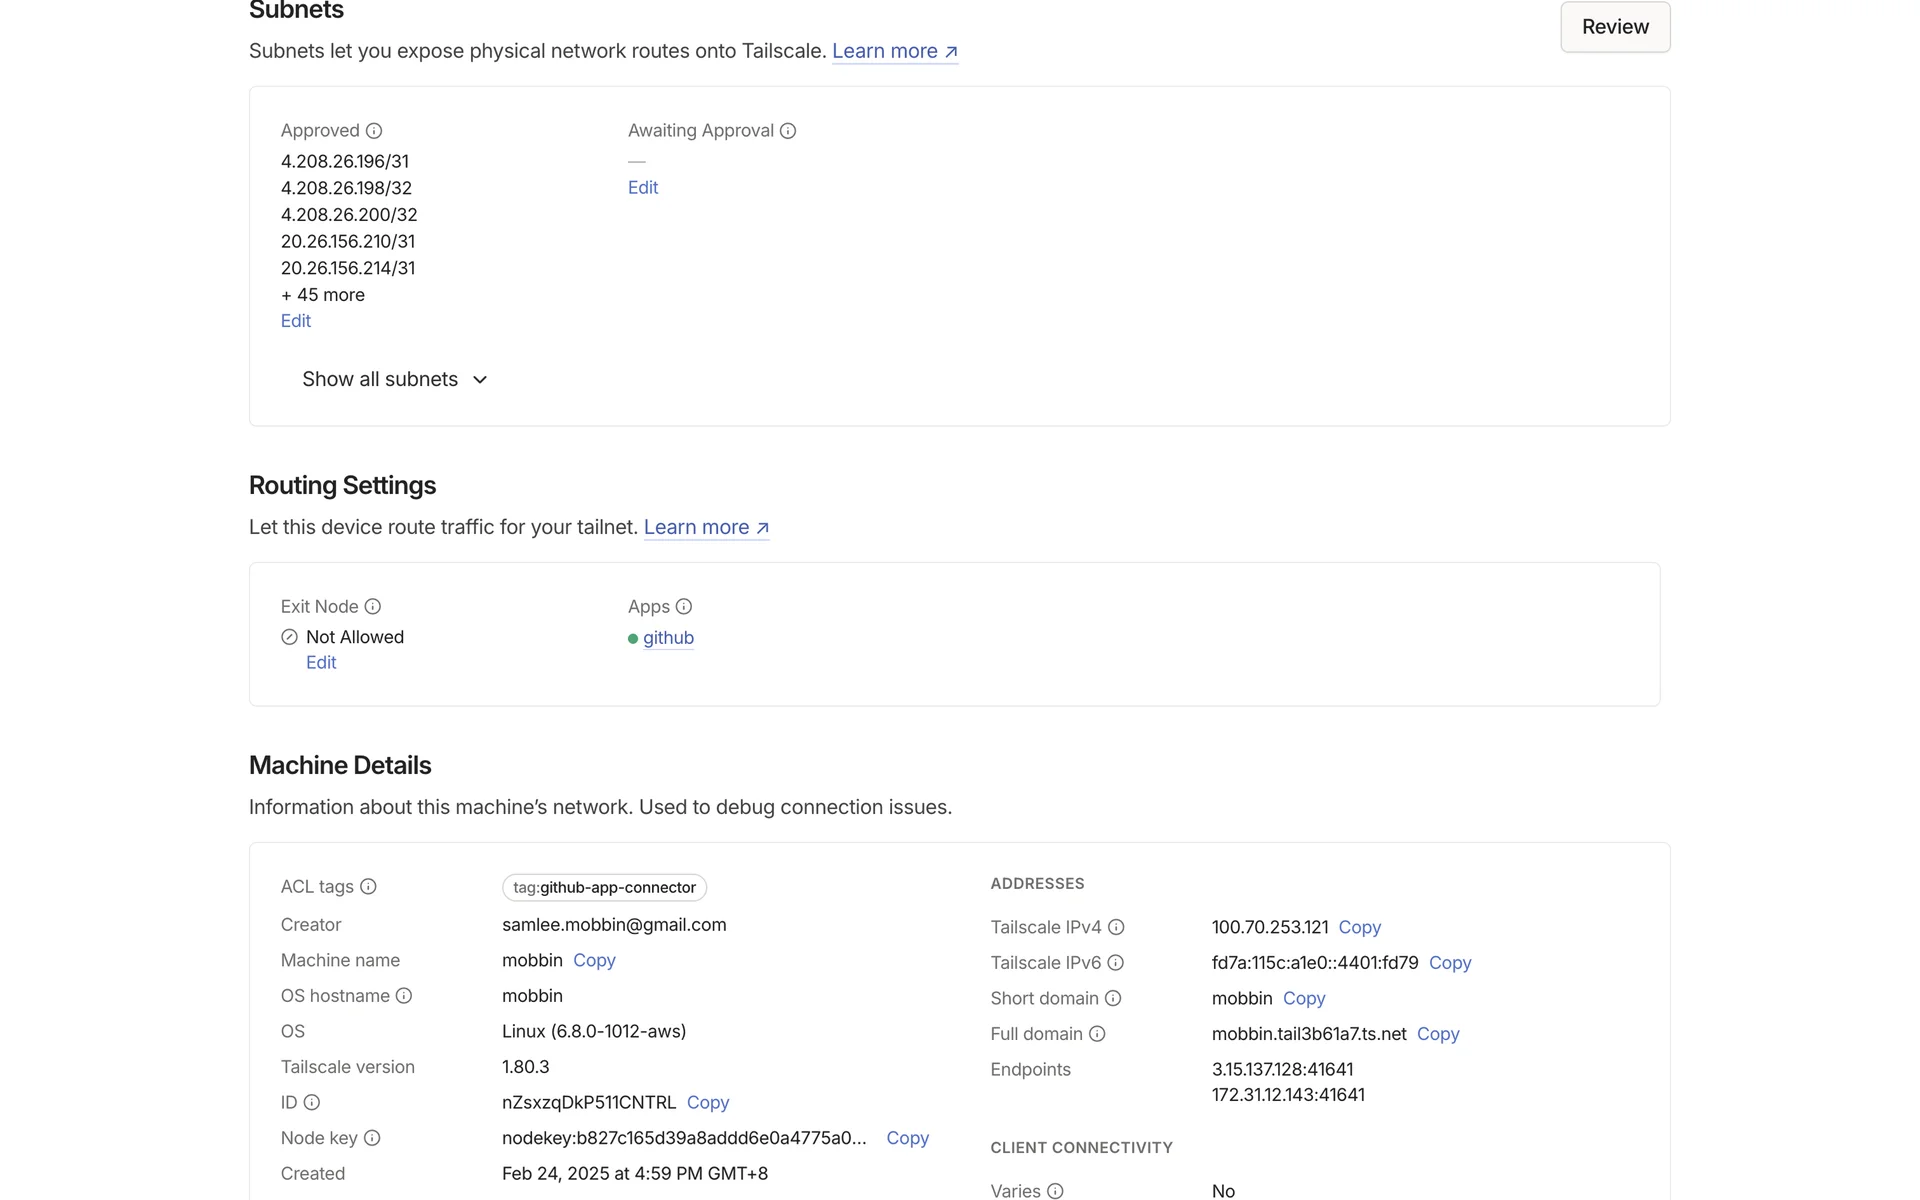The width and height of the screenshot is (1920, 1200).
Task: Click Node key info icon
Action: tap(372, 1138)
